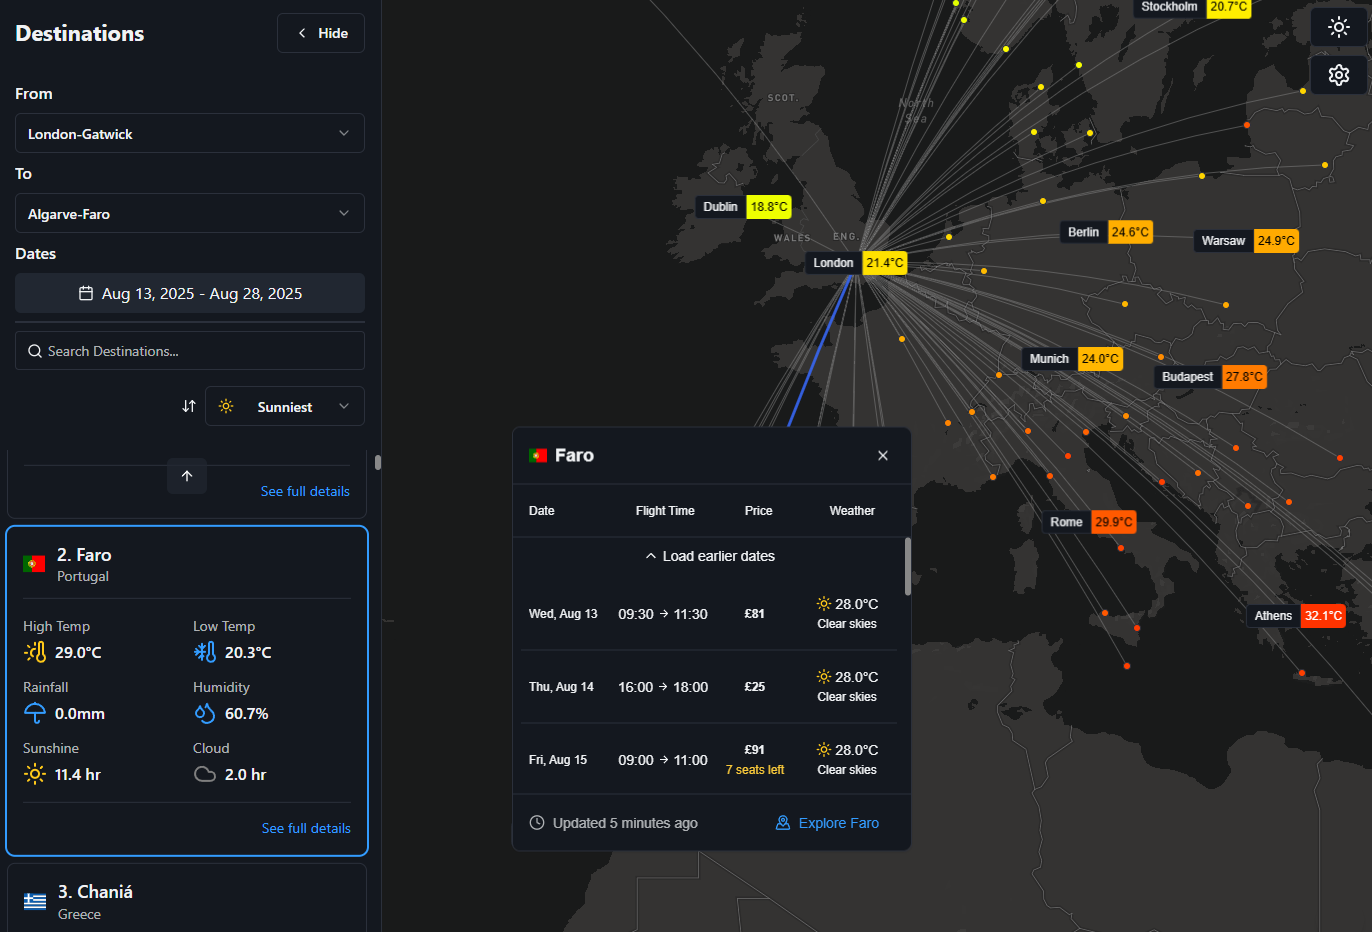Open the From London-Gatwick dropdown
Viewport: 1372px width, 932px height.
[190, 134]
